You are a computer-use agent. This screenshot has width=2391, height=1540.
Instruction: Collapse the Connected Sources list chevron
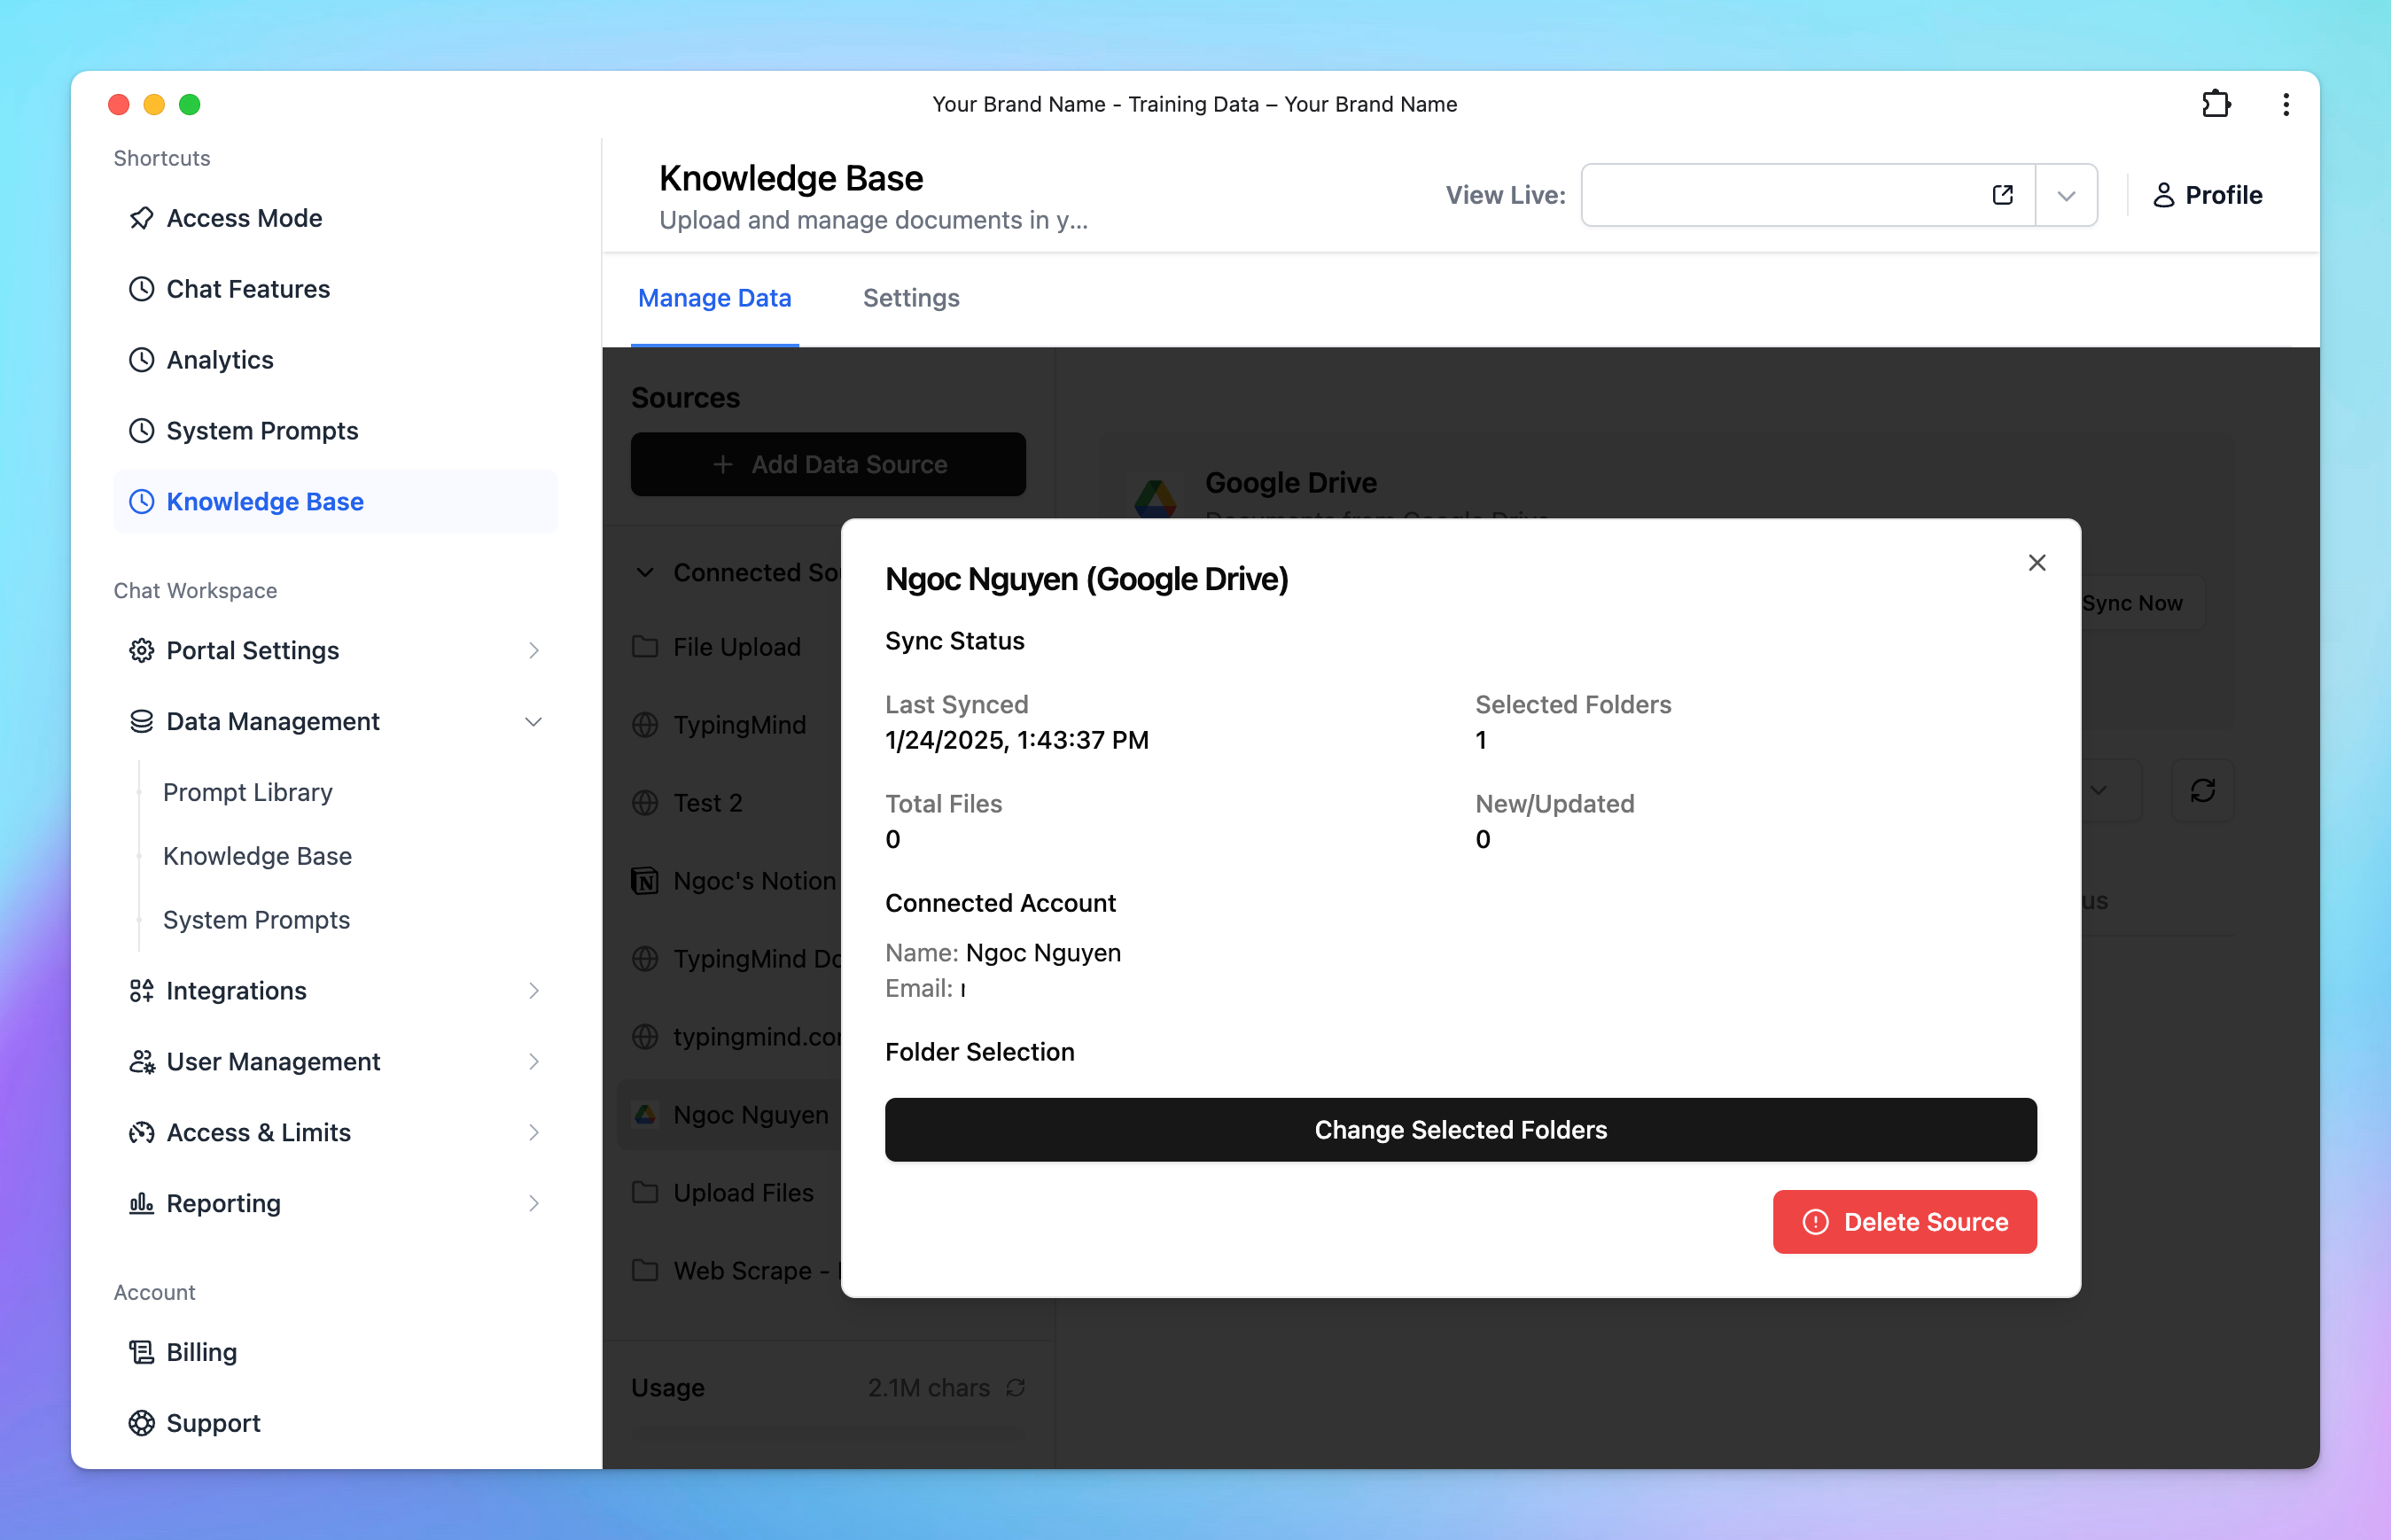645,573
